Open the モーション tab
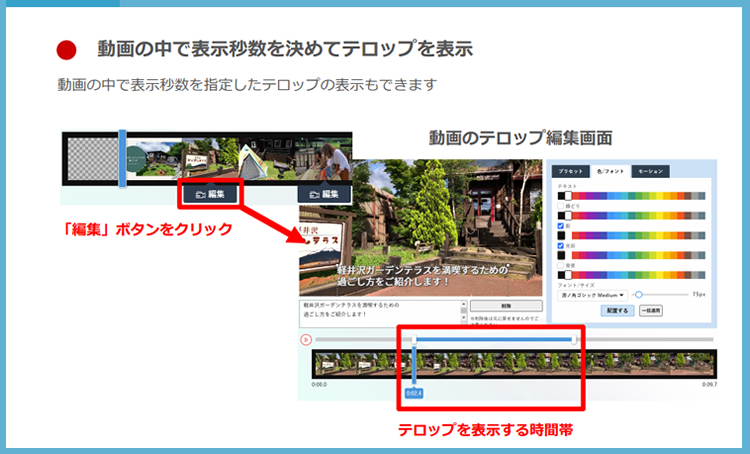The width and height of the screenshot is (750, 454). coord(650,172)
